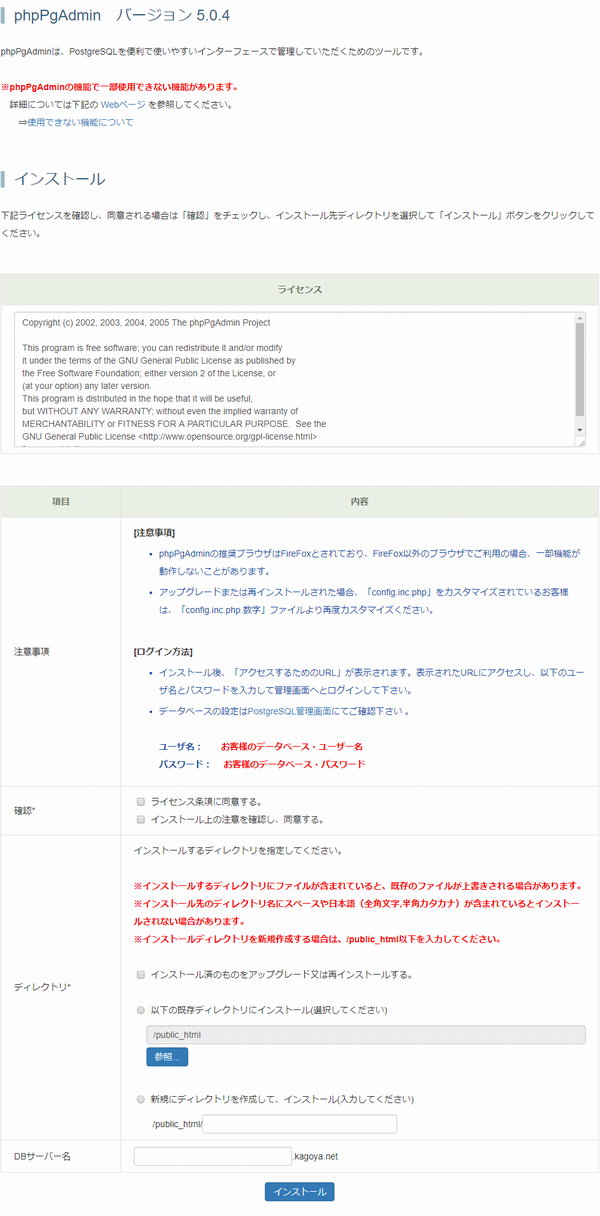Click the /public_html/ prefix label
The height and width of the screenshot is (1216, 600).
[177, 1124]
